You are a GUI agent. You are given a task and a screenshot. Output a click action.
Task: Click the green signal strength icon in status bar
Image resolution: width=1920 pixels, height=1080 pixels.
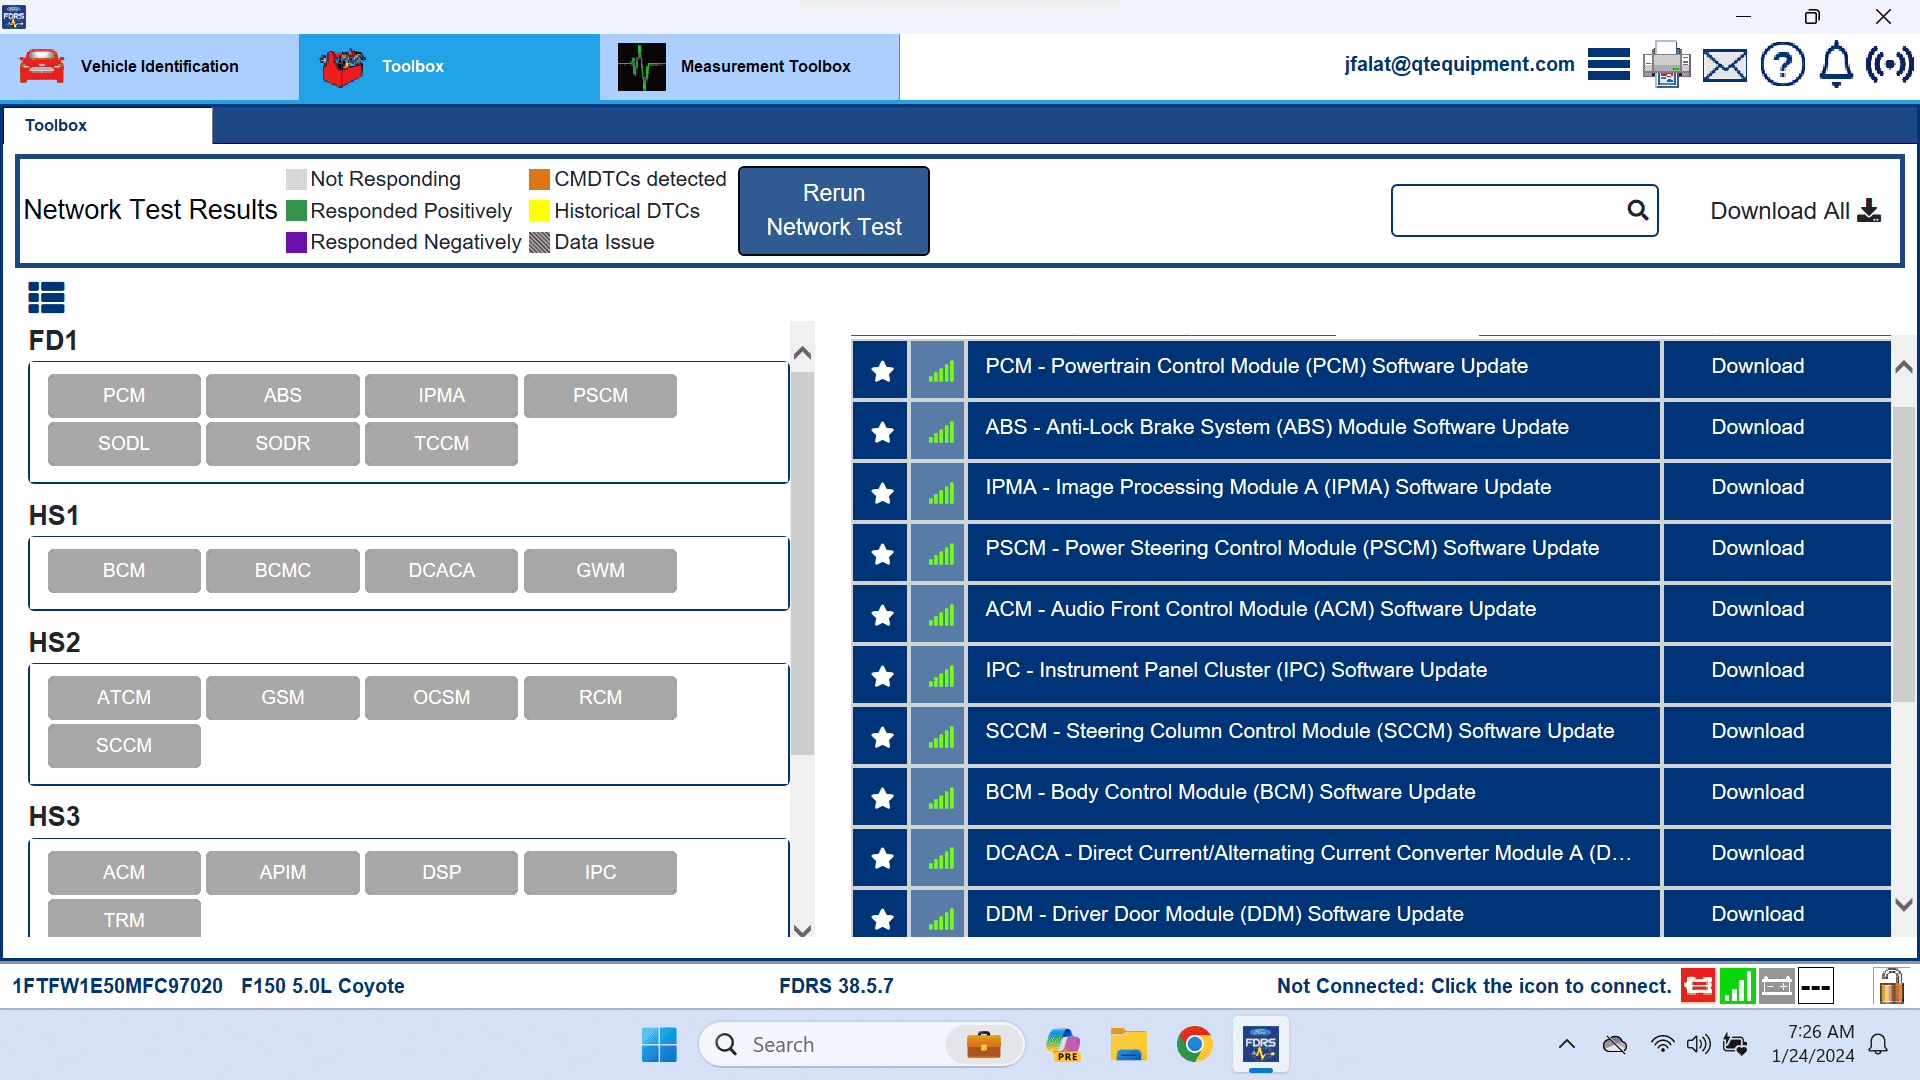pos(1737,985)
